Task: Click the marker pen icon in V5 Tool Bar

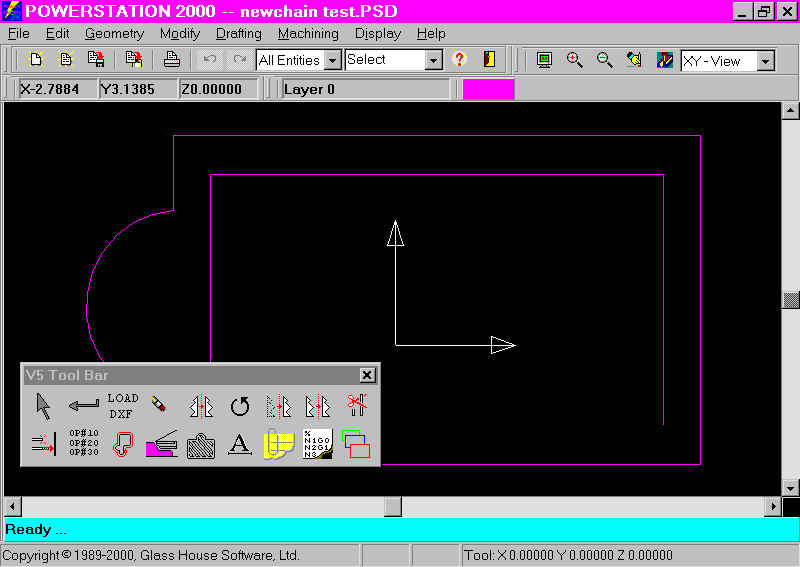Action: point(159,404)
